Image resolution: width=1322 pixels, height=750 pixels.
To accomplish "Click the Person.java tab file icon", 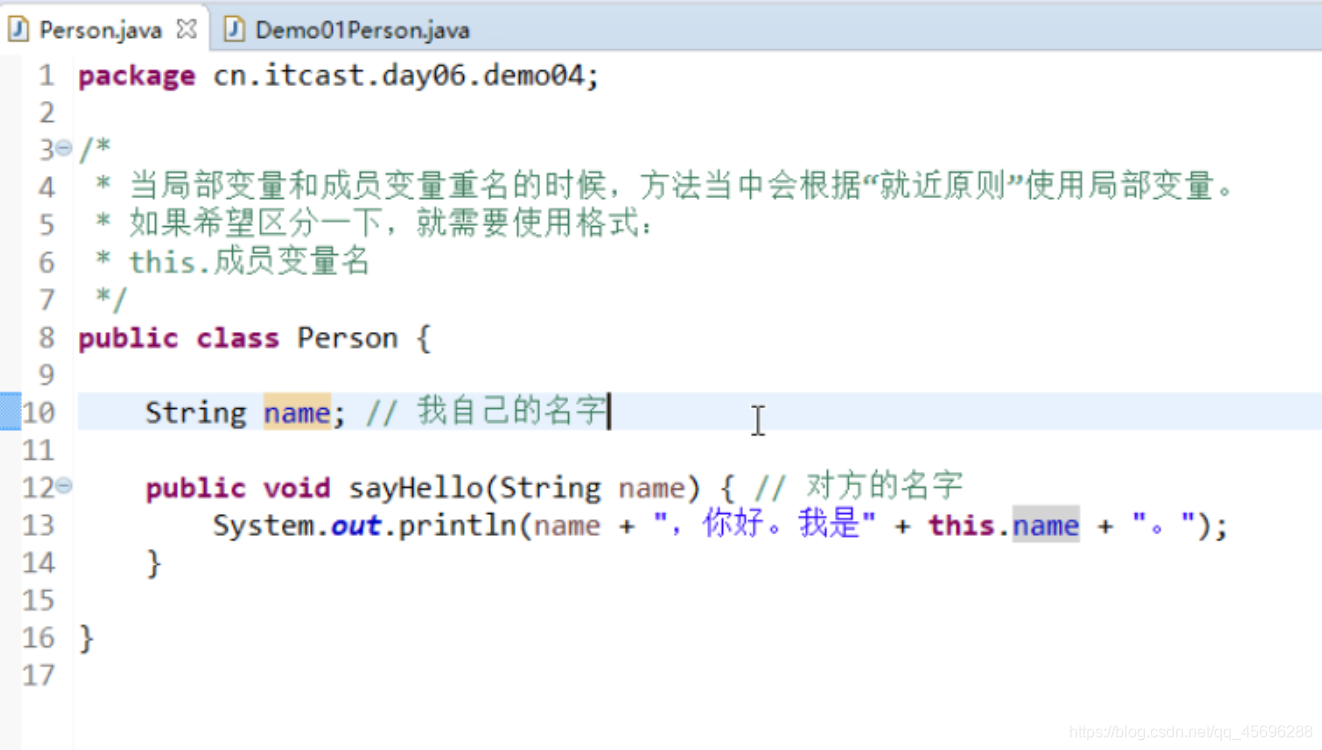I will (x=19, y=29).
